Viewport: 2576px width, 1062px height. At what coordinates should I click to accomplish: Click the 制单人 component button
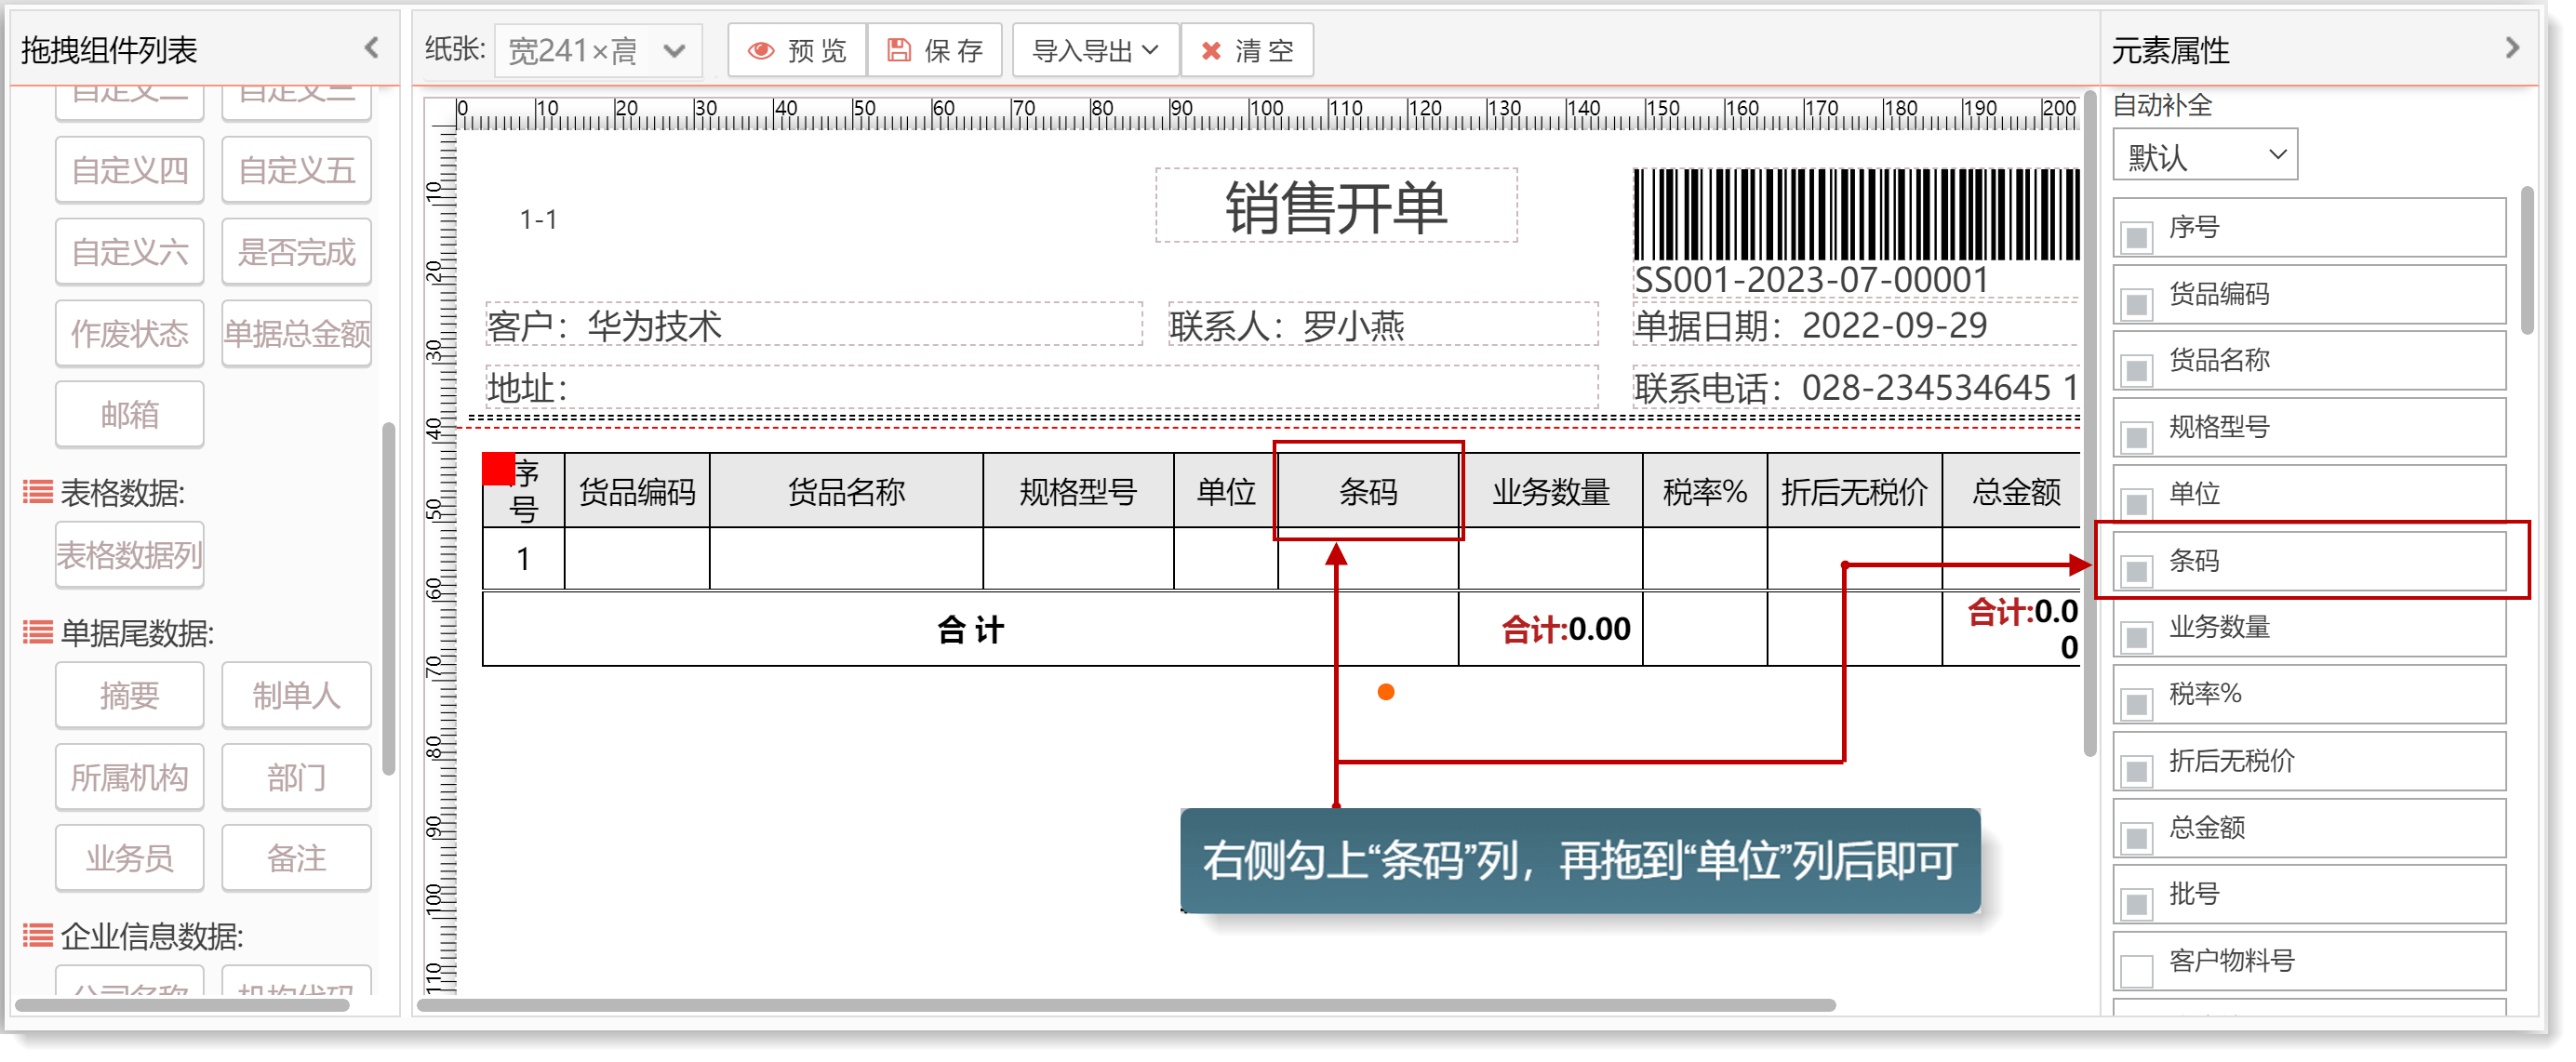click(x=296, y=695)
